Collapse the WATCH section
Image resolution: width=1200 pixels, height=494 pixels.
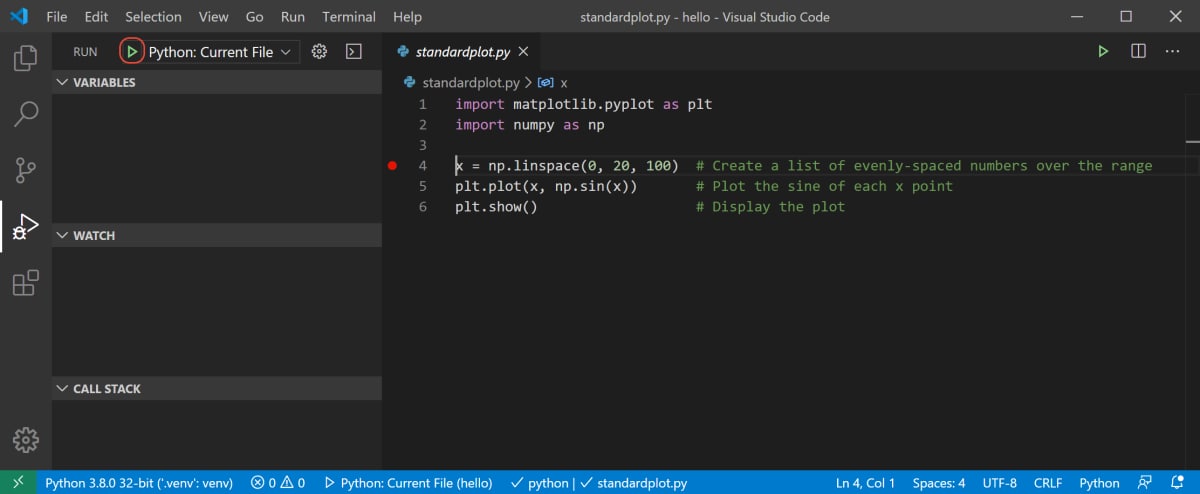[x=217, y=236]
